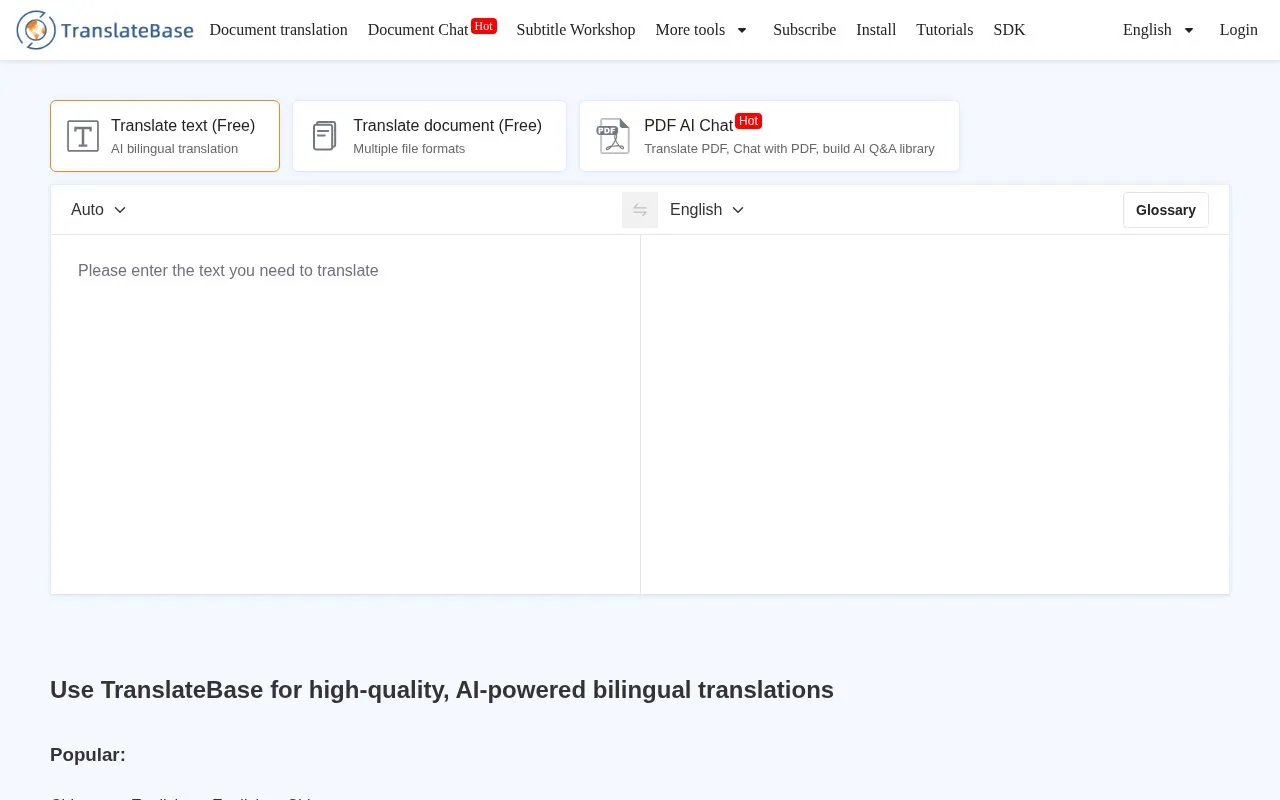Open the Install page
Screen dimensions: 1280x800
tap(876, 30)
